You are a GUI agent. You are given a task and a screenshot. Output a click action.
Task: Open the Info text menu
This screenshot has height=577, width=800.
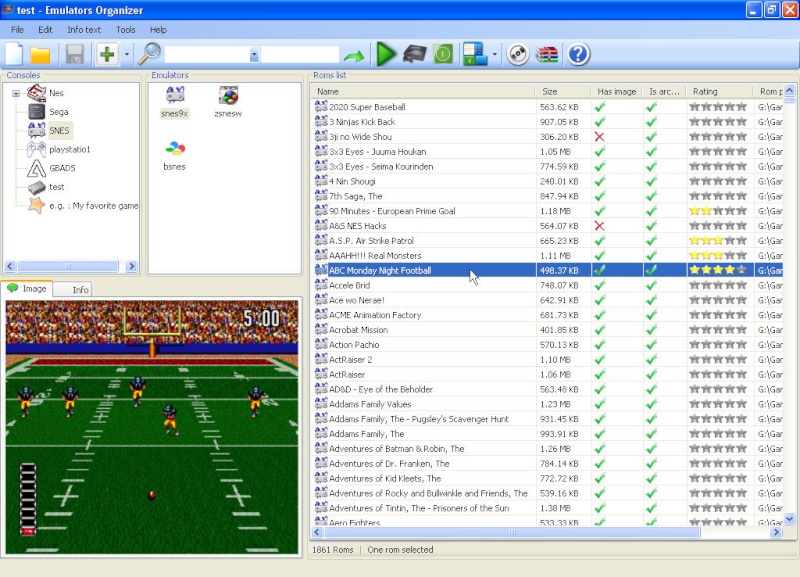[x=84, y=30]
